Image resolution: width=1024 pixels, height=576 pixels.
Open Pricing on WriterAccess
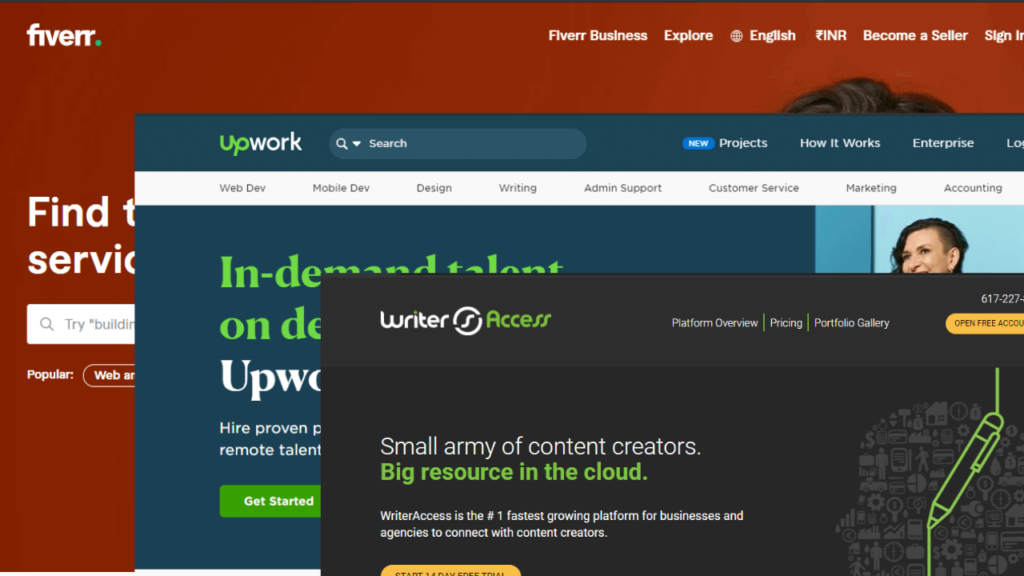pyautogui.click(x=786, y=323)
